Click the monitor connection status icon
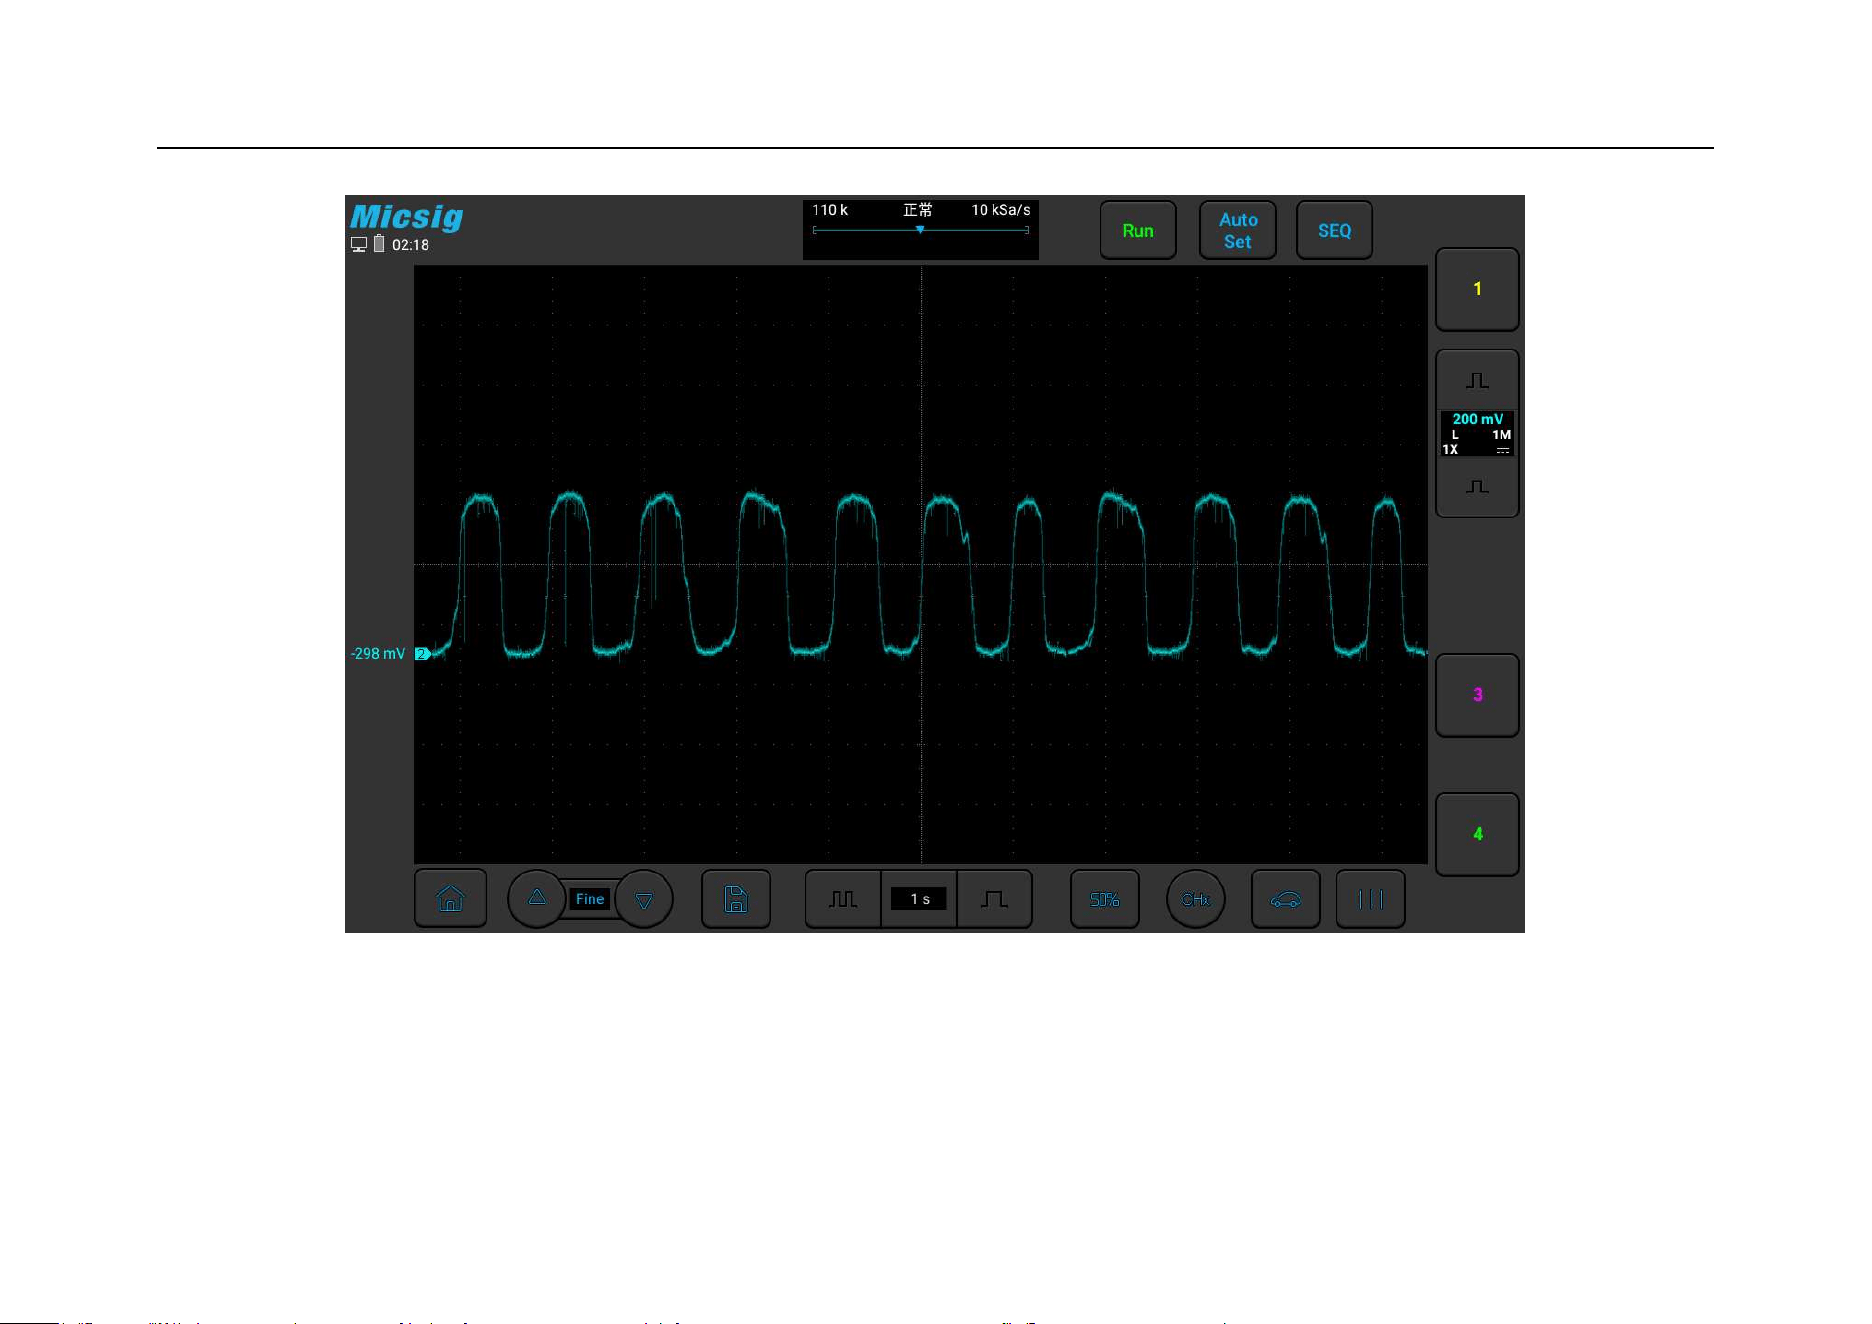 [x=359, y=244]
